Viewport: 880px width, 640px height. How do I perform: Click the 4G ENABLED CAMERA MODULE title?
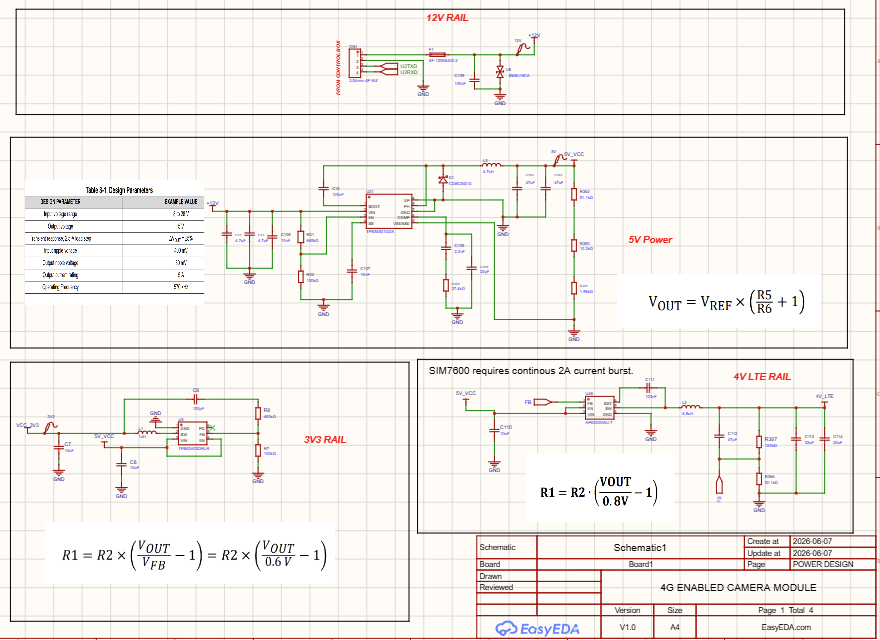click(x=738, y=588)
